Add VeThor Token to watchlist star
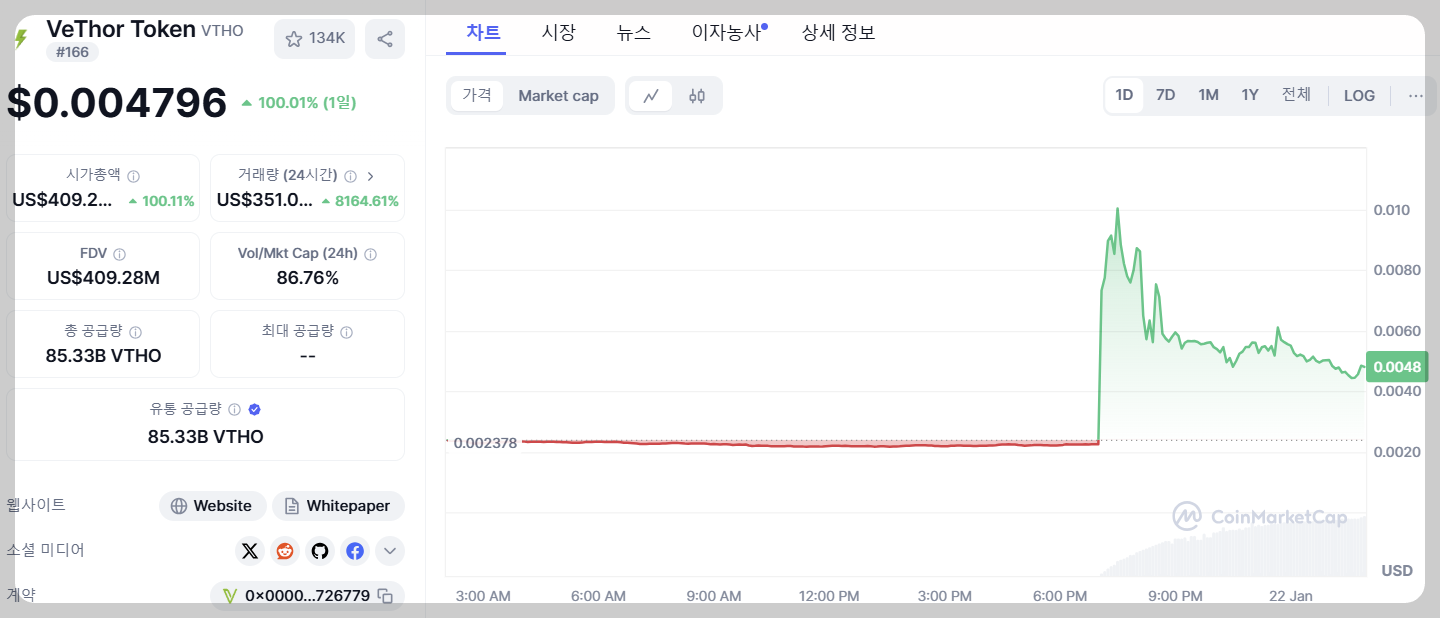The image size is (1440, 618). click(x=293, y=38)
